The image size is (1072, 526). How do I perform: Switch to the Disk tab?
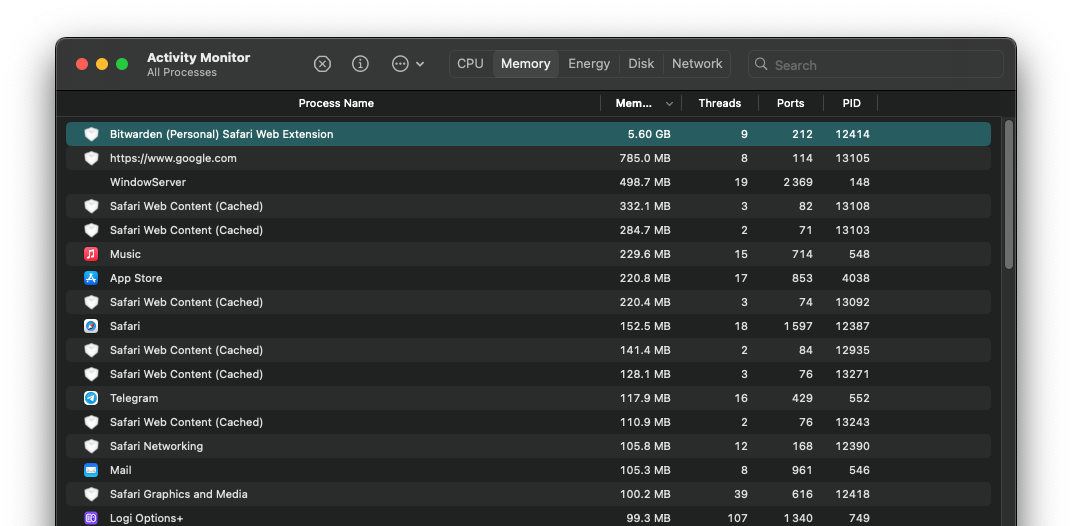641,64
